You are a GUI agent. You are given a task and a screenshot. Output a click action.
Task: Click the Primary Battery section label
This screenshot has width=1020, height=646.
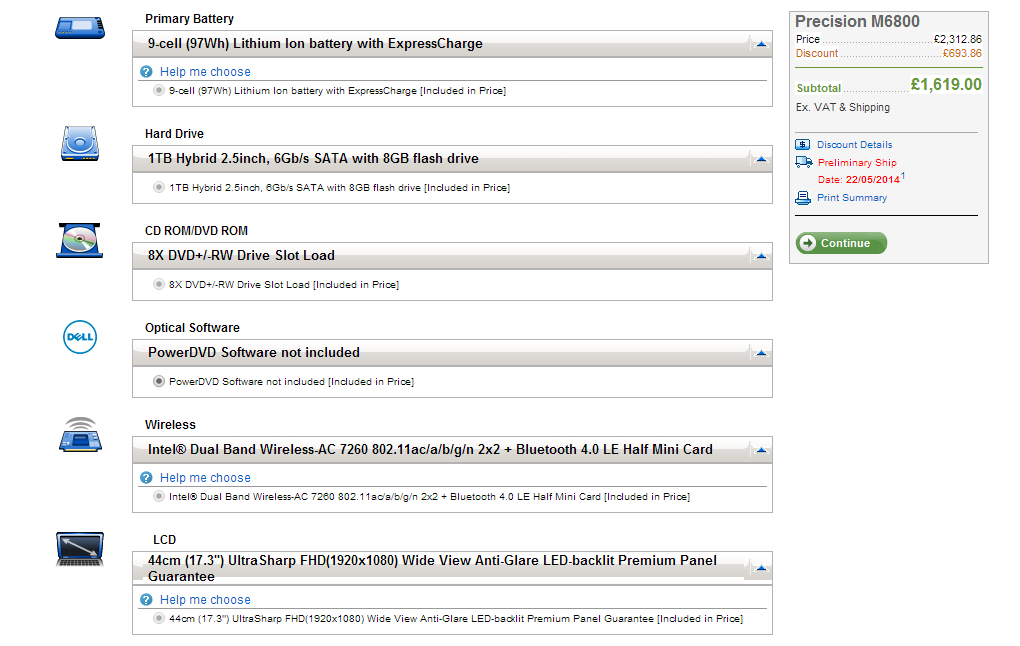(x=189, y=19)
